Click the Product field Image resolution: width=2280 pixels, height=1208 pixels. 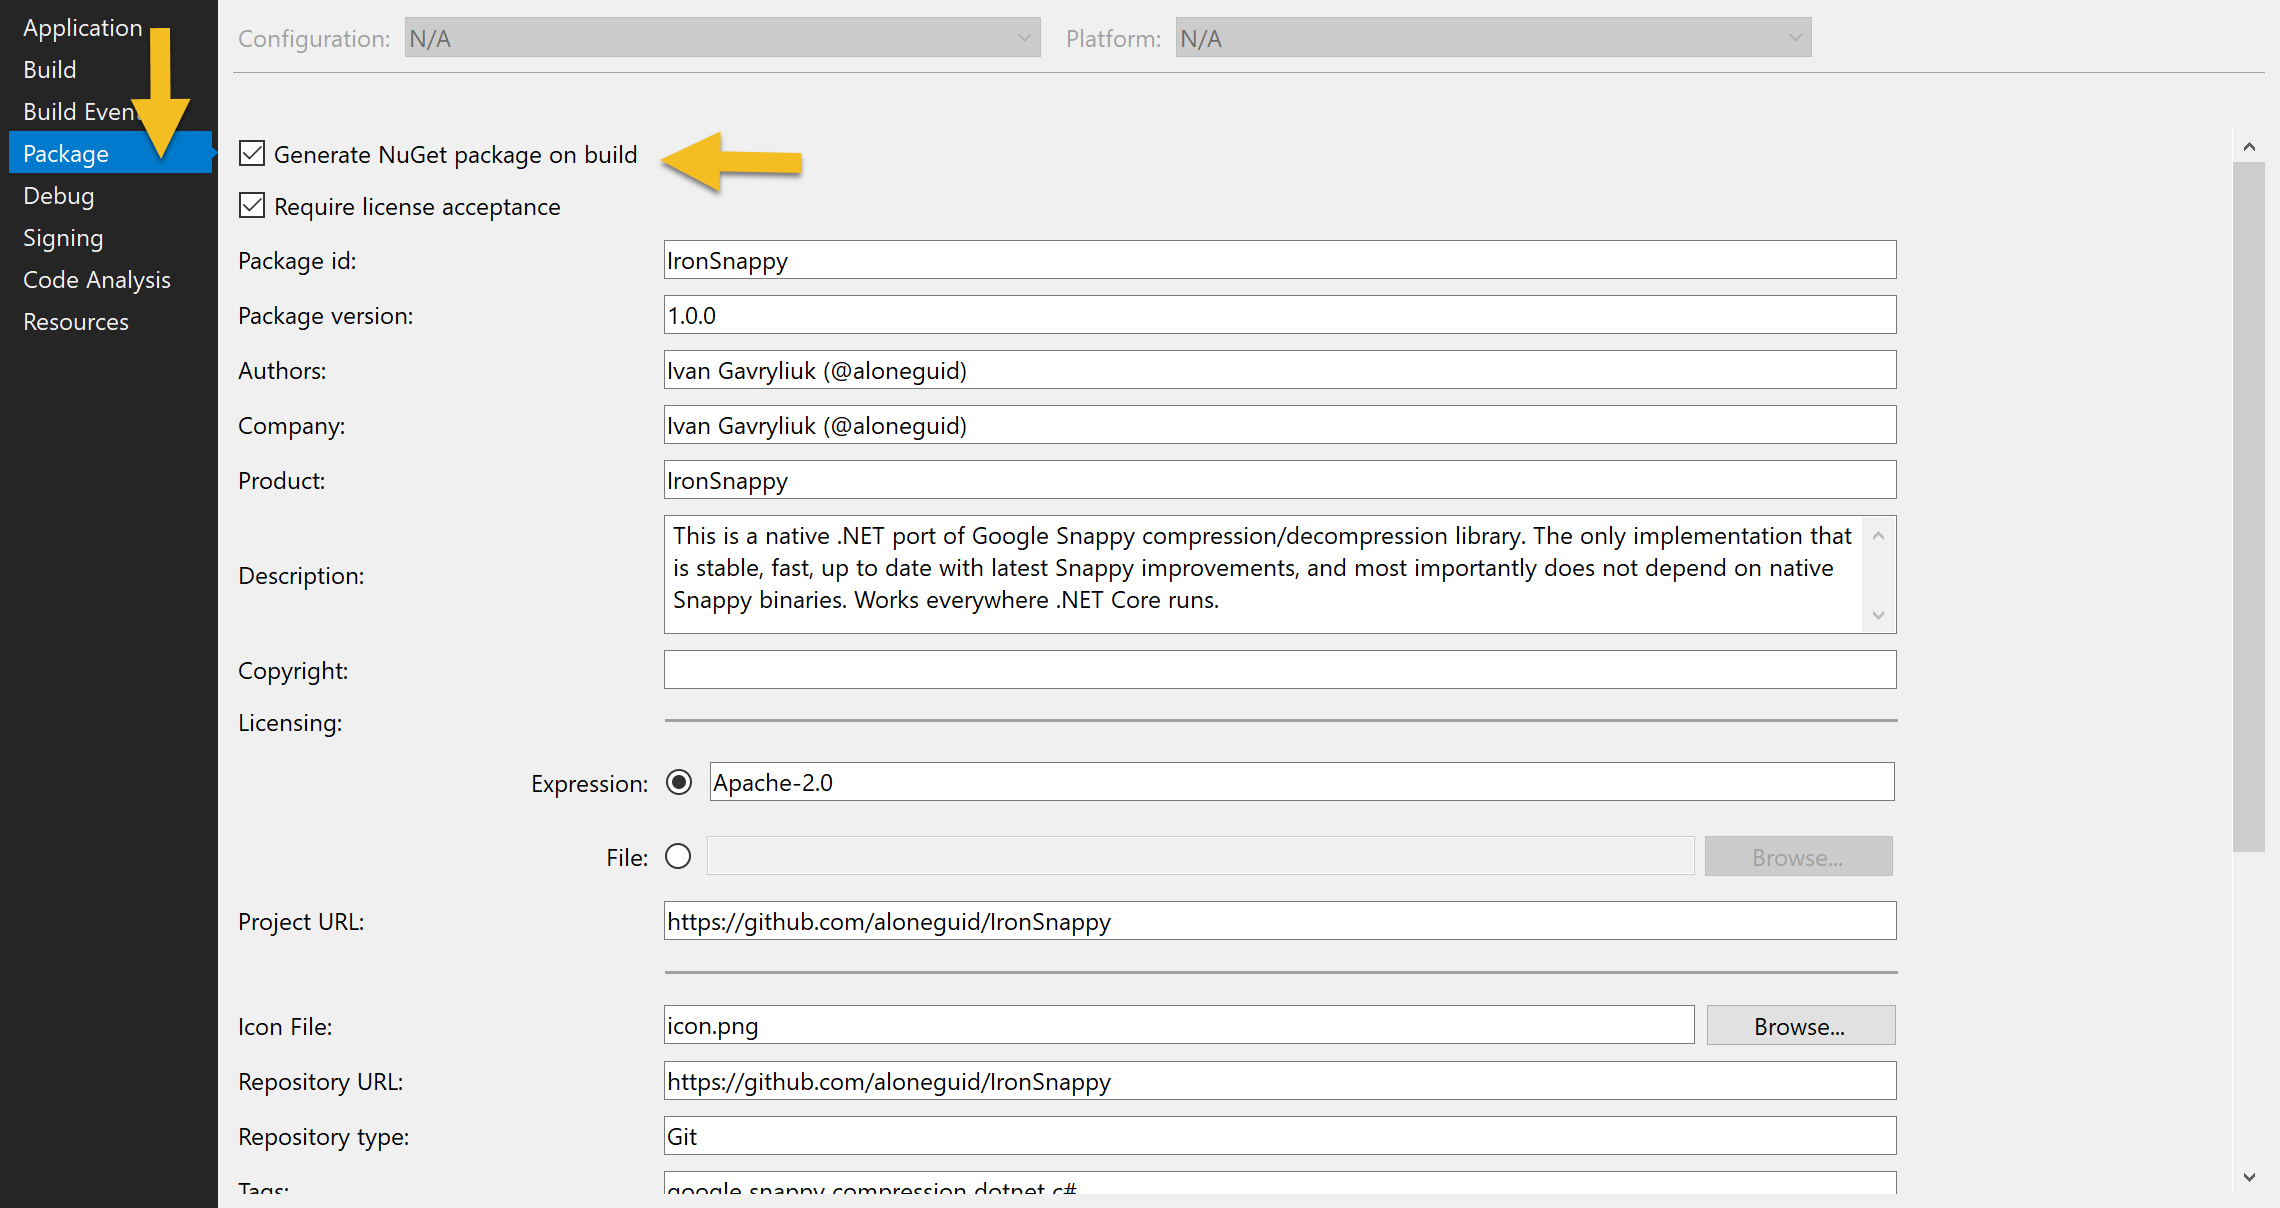tap(1280, 480)
